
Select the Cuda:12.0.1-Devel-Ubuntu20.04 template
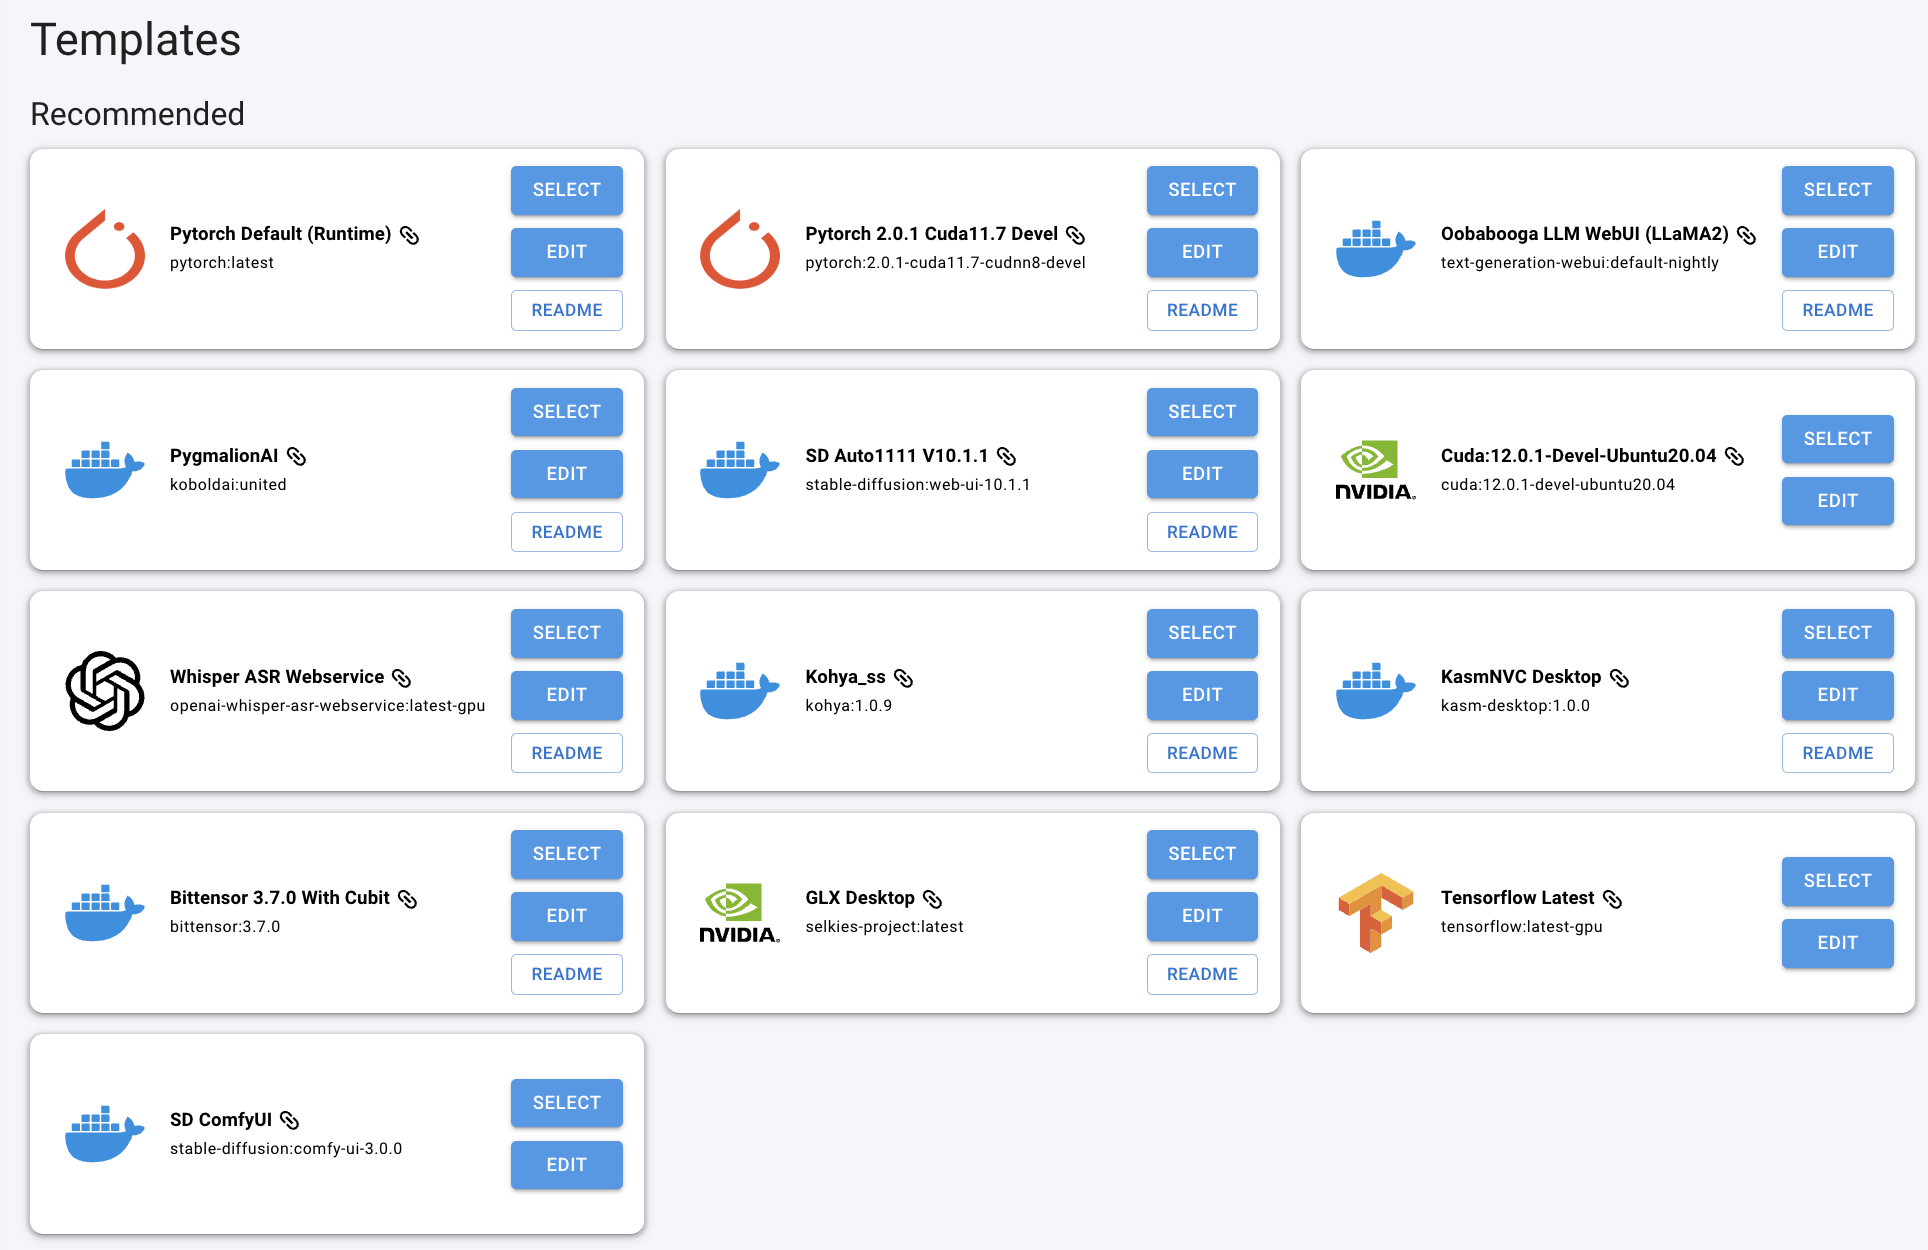coord(1836,439)
